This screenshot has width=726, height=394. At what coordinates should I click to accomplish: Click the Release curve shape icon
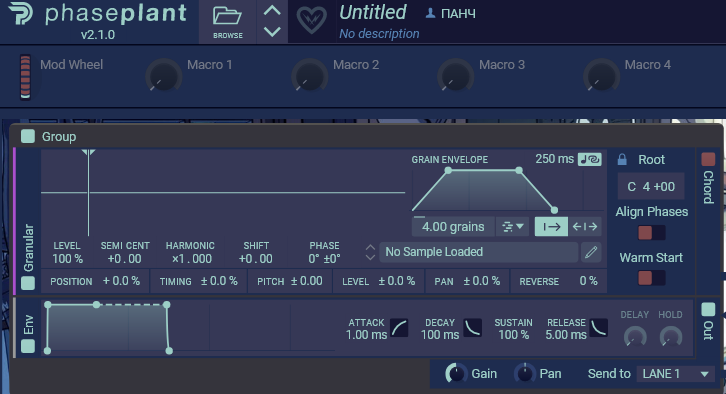599,328
